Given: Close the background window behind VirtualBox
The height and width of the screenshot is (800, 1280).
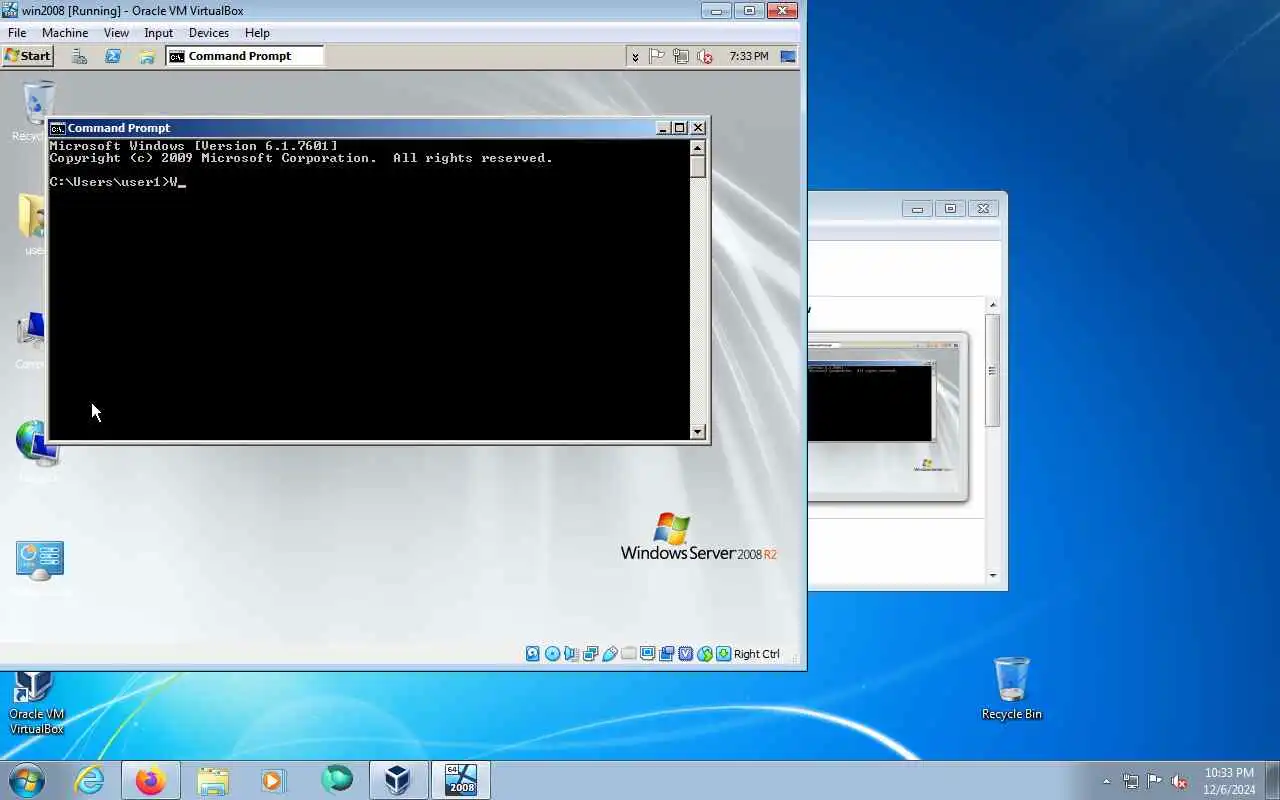Looking at the screenshot, I should click(983, 209).
